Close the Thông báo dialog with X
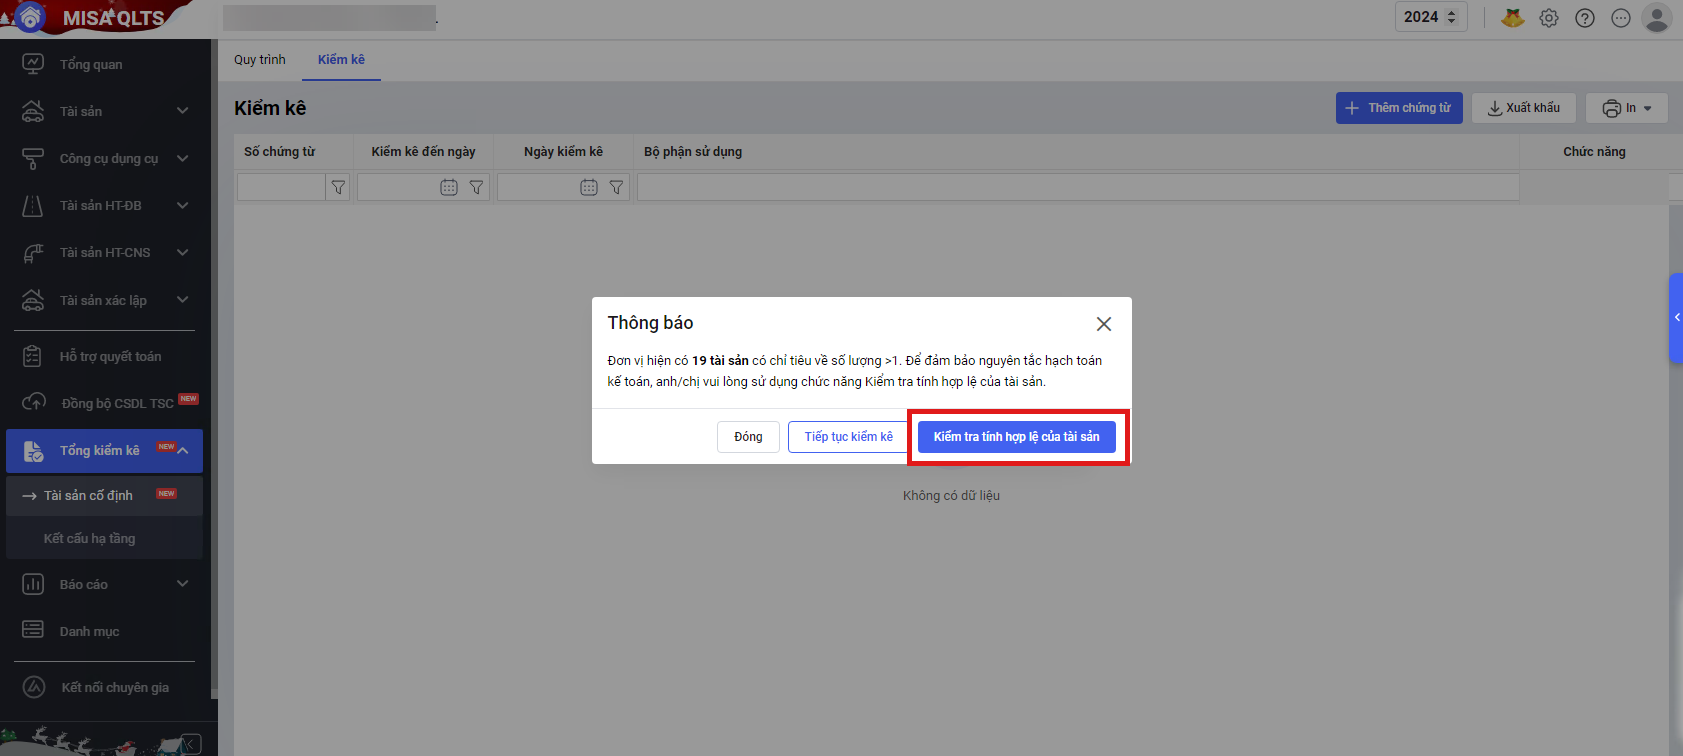1683x756 pixels. [1103, 324]
